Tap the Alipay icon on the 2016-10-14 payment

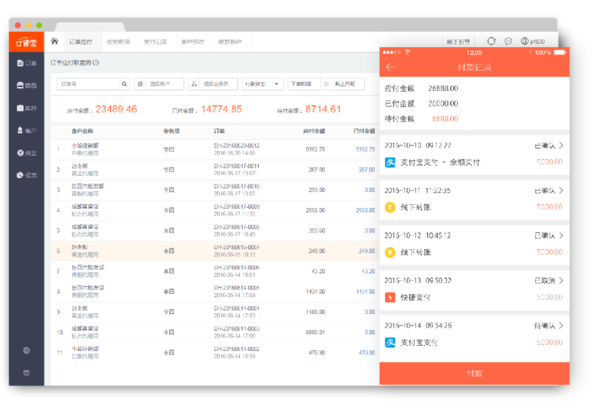[x=390, y=342]
